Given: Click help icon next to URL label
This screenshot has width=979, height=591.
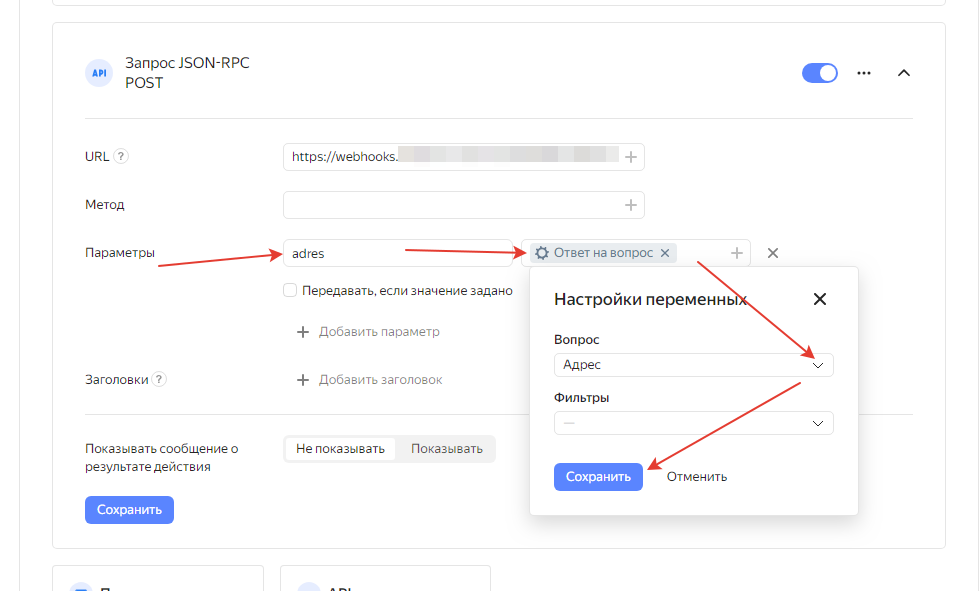Looking at the screenshot, I should click(x=121, y=157).
